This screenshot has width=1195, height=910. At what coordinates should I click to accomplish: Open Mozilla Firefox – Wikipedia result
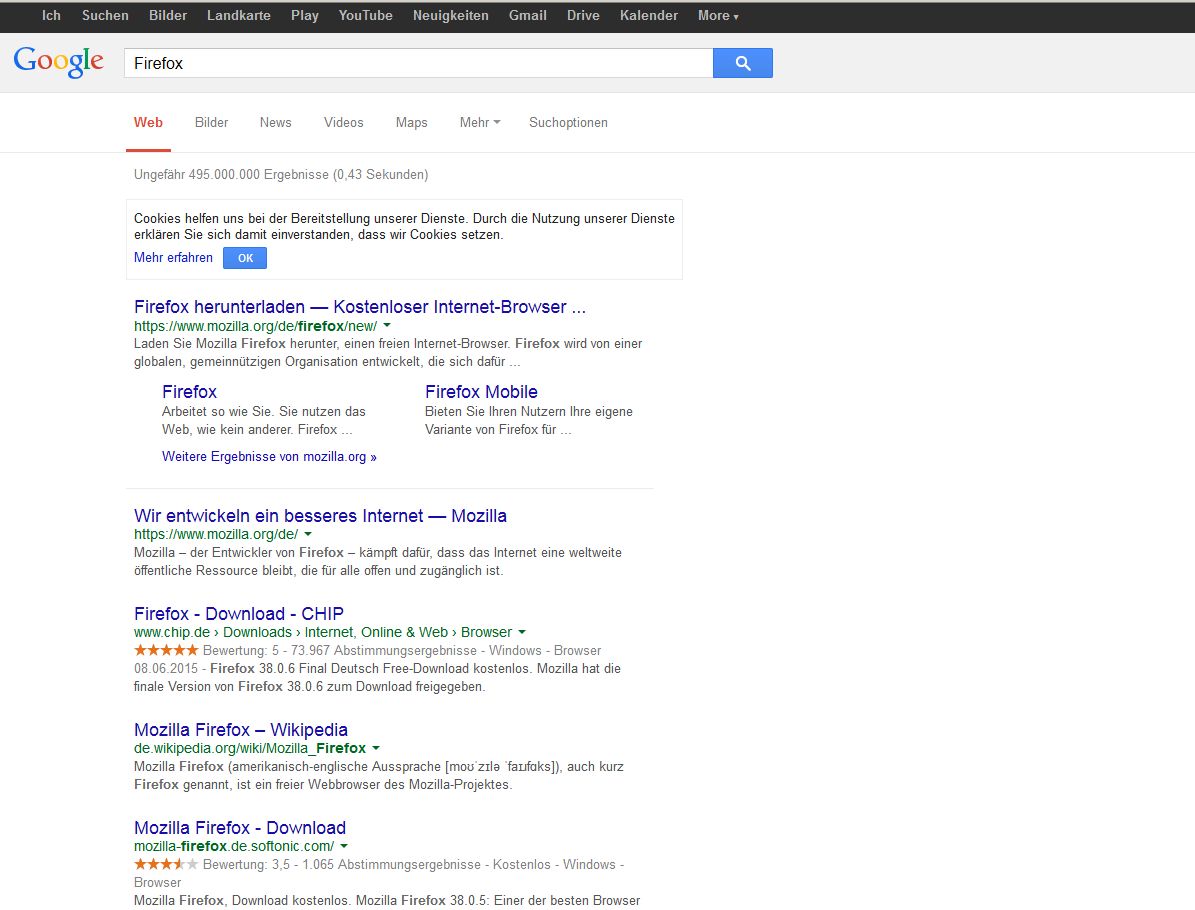pos(241,730)
